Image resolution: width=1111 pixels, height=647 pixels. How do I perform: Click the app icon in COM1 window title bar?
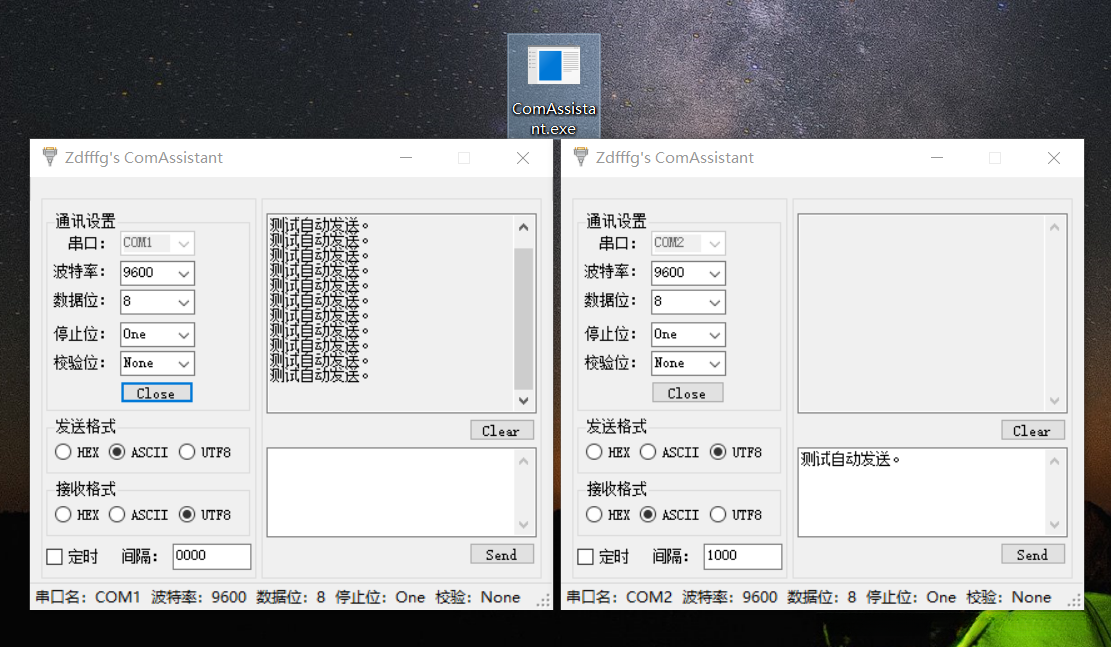[50, 157]
